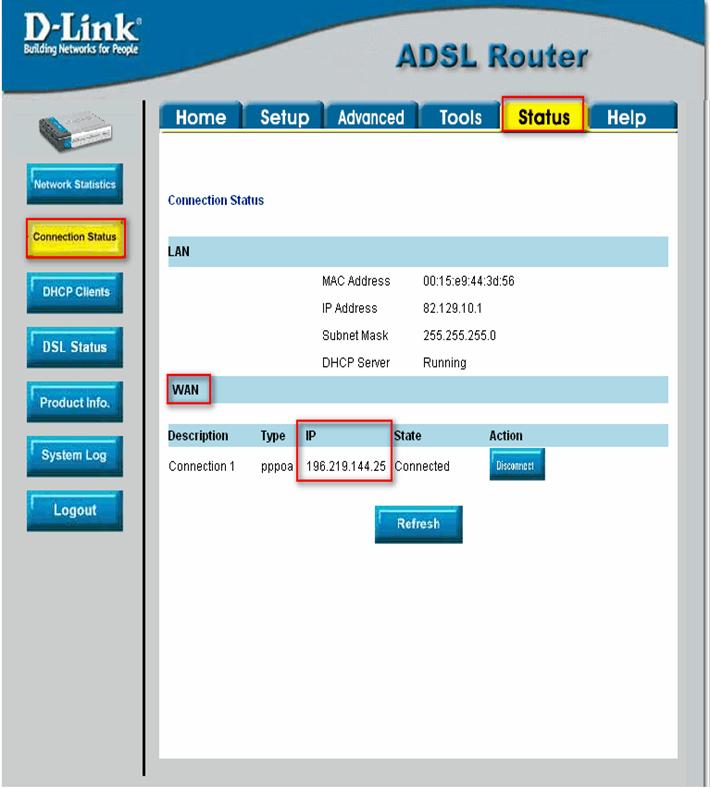View the DHCP Clients list

(x=75, y=292)
